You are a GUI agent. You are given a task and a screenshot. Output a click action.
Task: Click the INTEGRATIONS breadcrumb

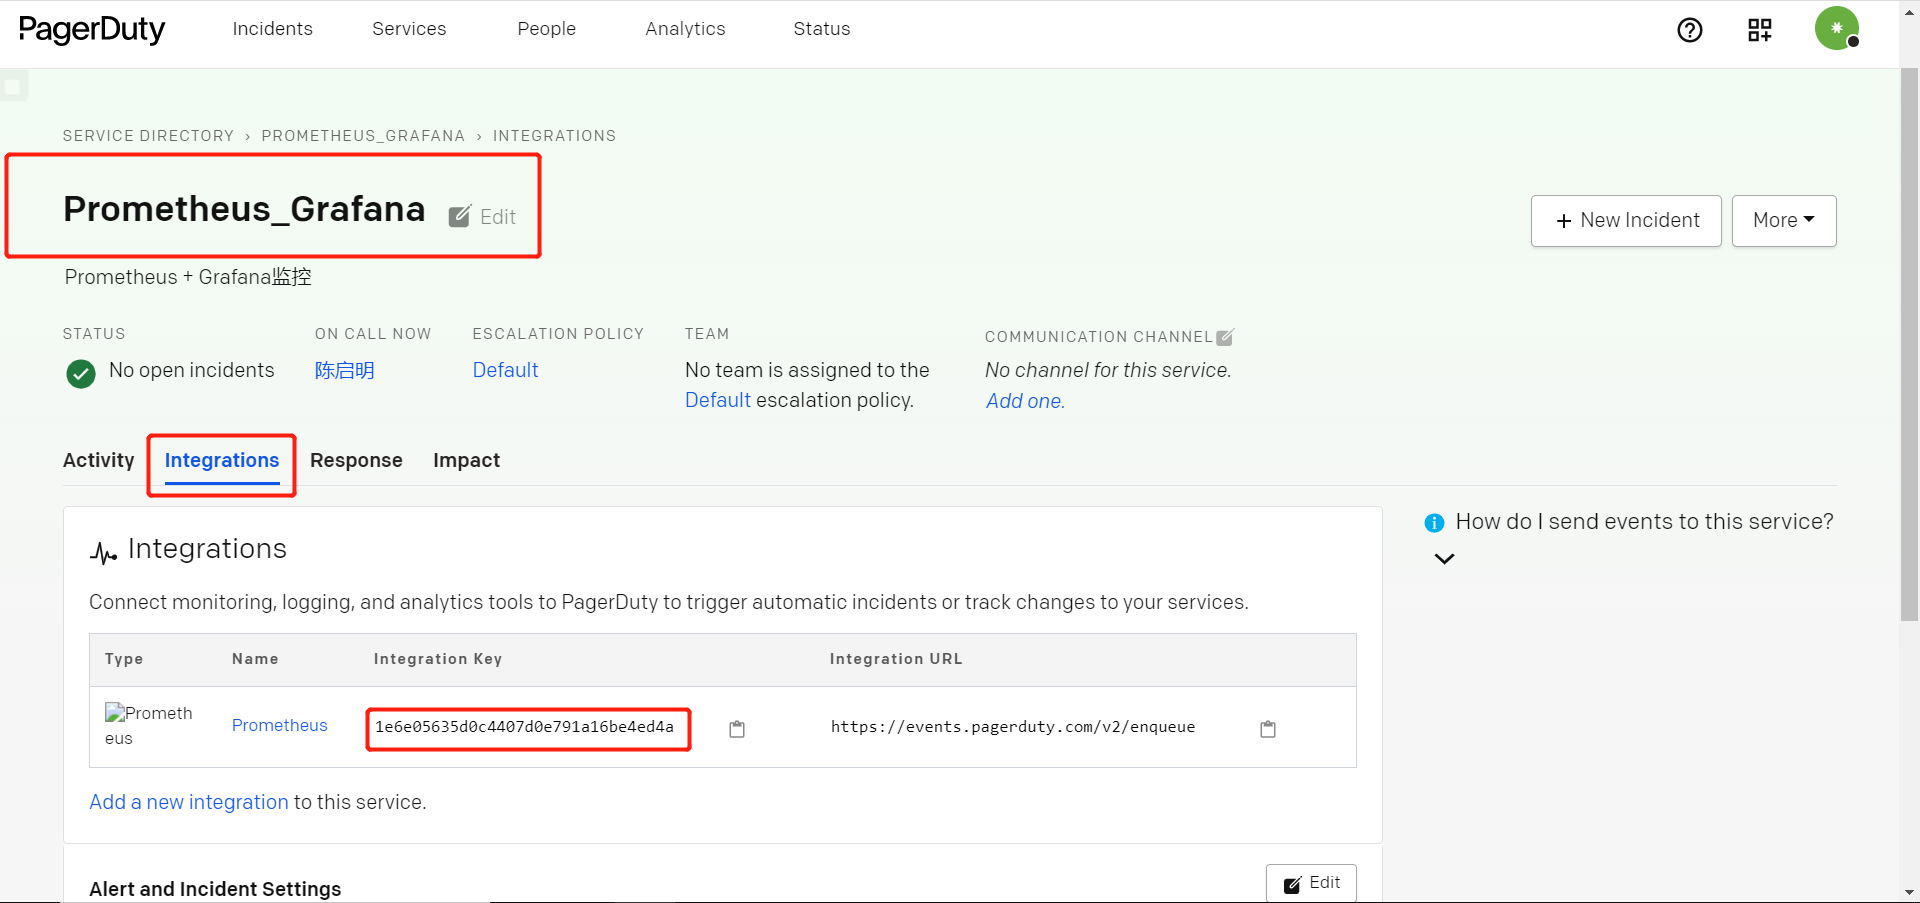pyautogui.click(x=554, y=136)
